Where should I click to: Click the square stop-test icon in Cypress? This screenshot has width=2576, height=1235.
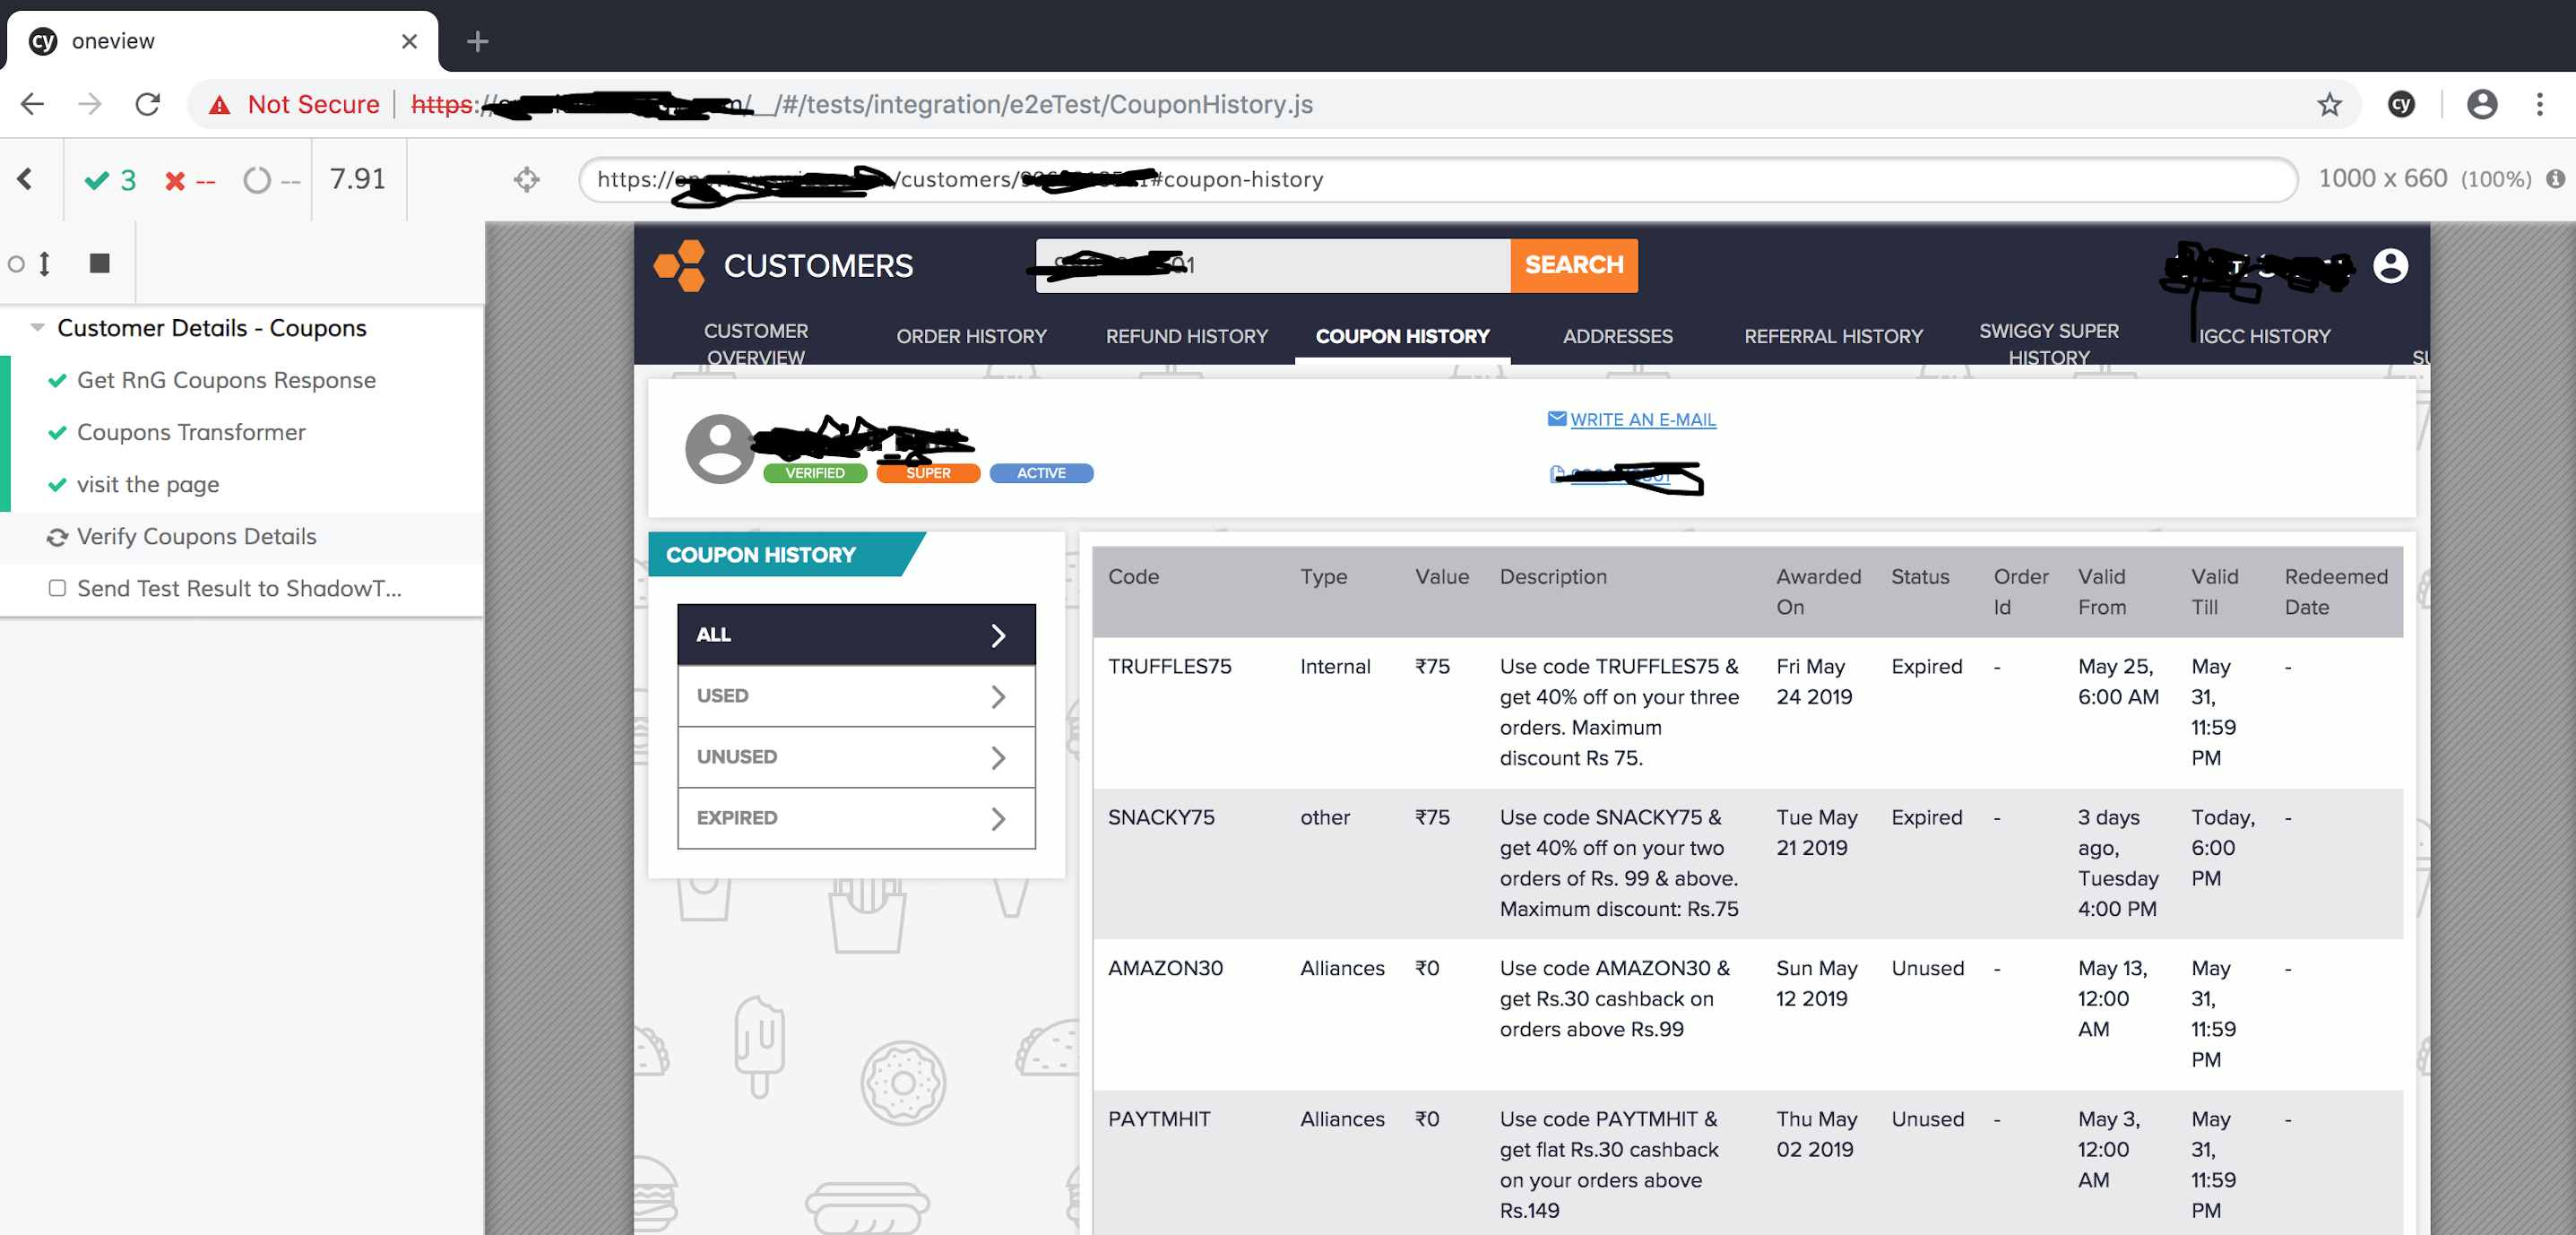[99, 263]
